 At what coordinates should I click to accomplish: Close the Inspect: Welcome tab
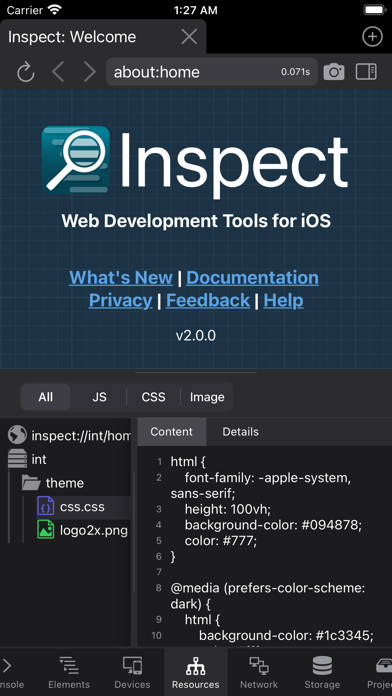tap(189, 37)
